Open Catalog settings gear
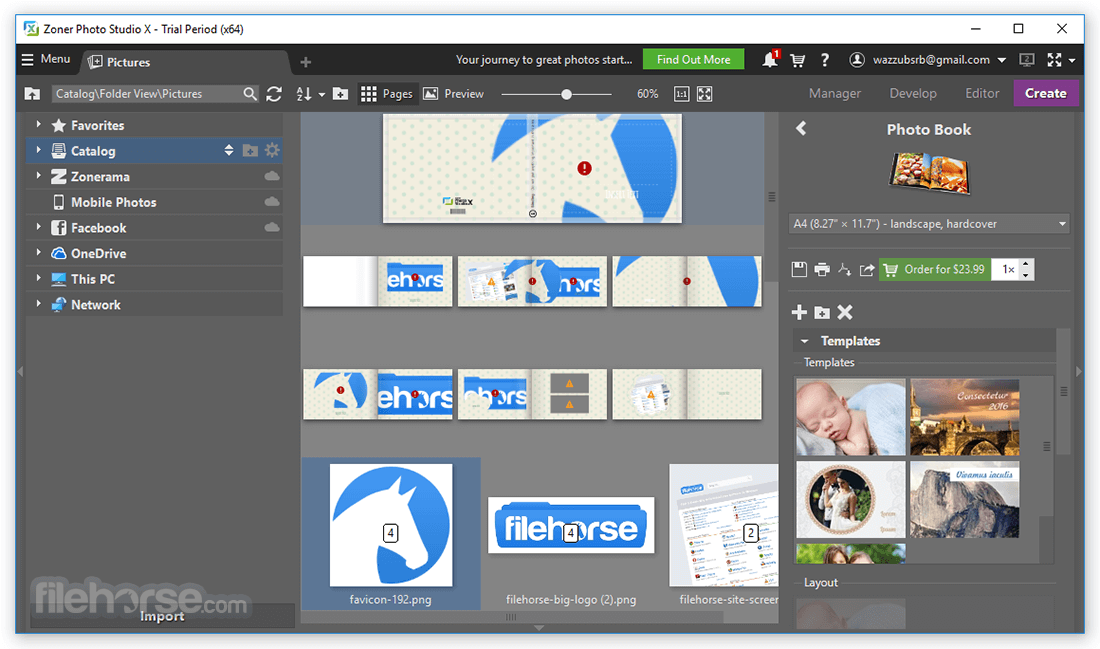Screen dimensions: 1100x649 pos(272,150)
